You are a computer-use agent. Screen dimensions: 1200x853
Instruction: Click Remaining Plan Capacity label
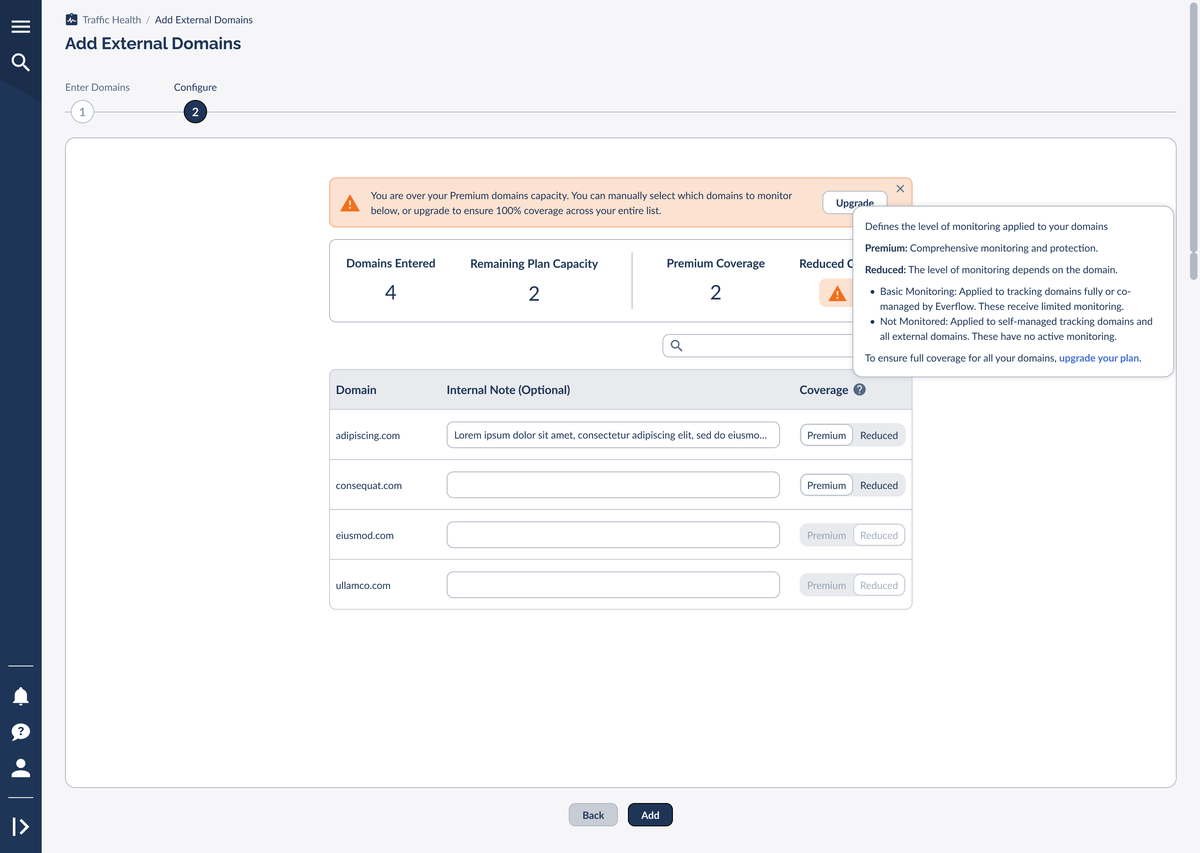[x=534, y=264]
